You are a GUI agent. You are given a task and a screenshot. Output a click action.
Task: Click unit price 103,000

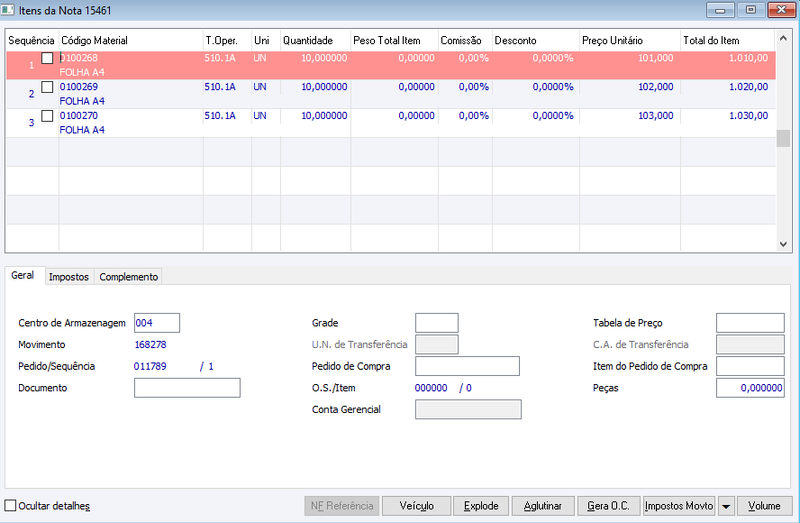tap(656, 116)
